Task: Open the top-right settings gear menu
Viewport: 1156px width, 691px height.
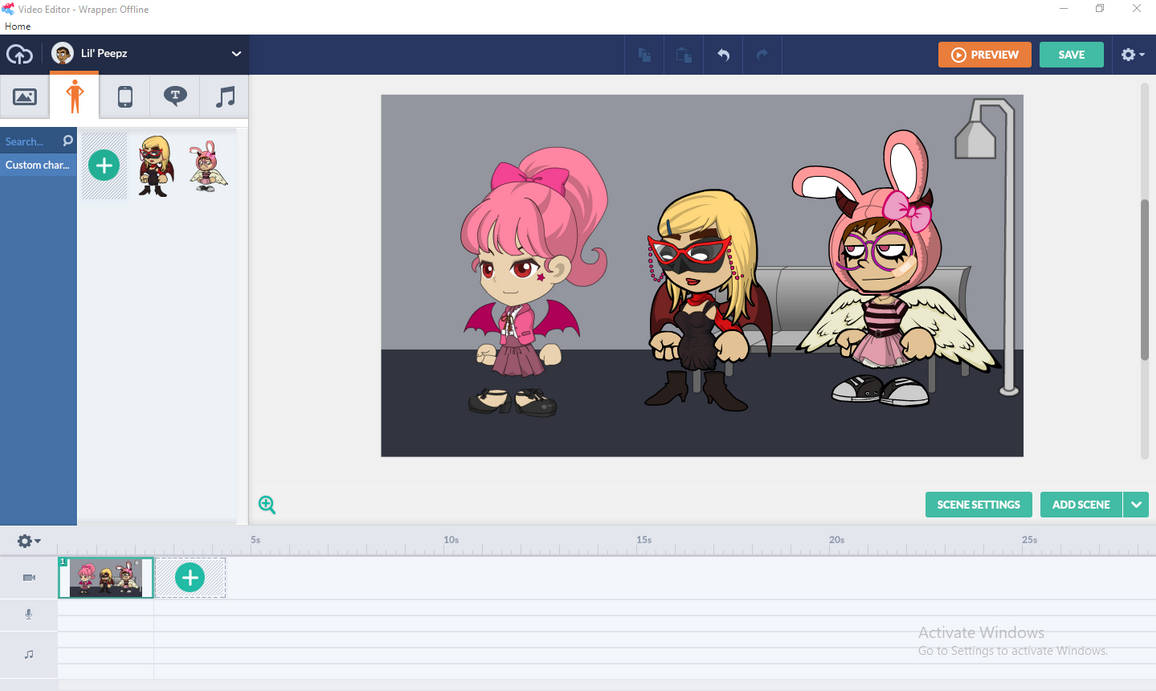Action: (1132, 55)
